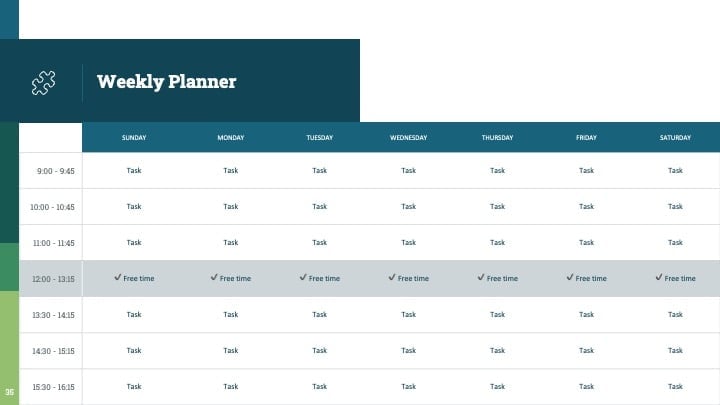720x405 pixels.
Task: Click the 12:00 - 13:15 time slot
Action: coord(53,279)
